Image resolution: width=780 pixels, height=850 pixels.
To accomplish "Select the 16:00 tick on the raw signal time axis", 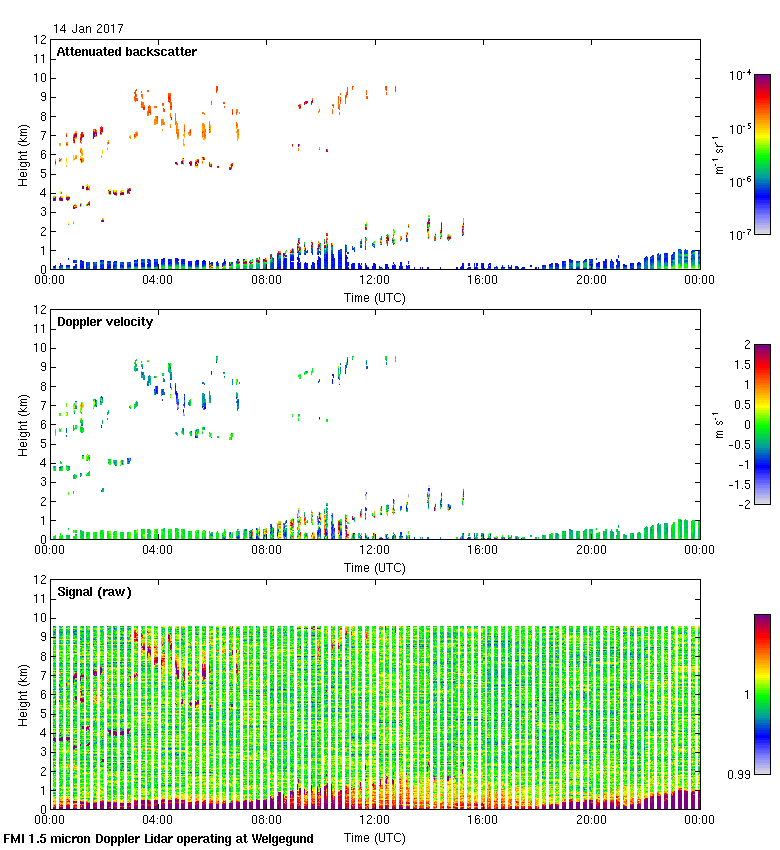I will 483,820.
